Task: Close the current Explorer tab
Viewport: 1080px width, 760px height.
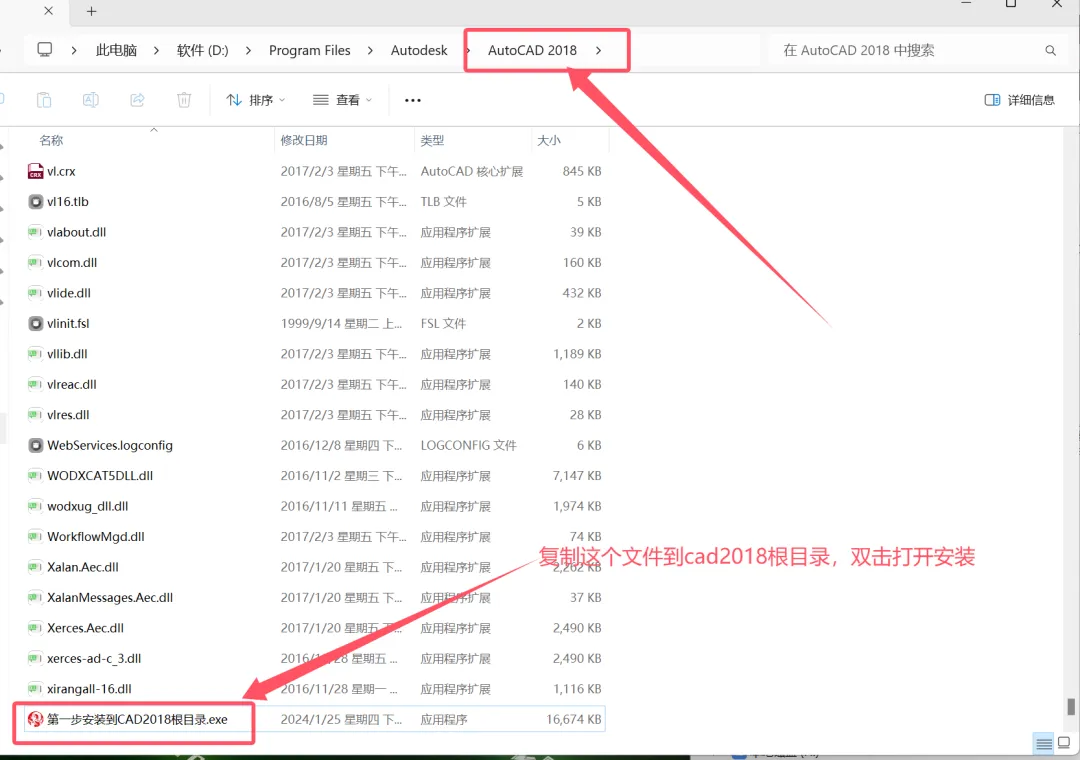Action: point(48,11)
